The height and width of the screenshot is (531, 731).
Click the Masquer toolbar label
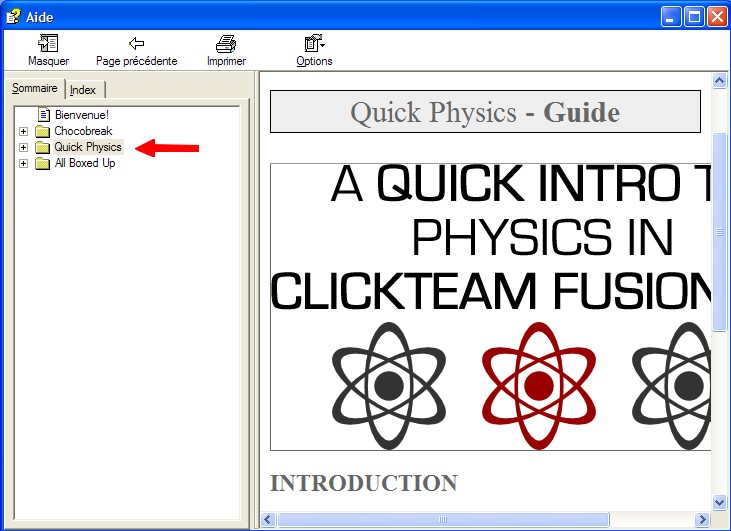coord(48,61)
